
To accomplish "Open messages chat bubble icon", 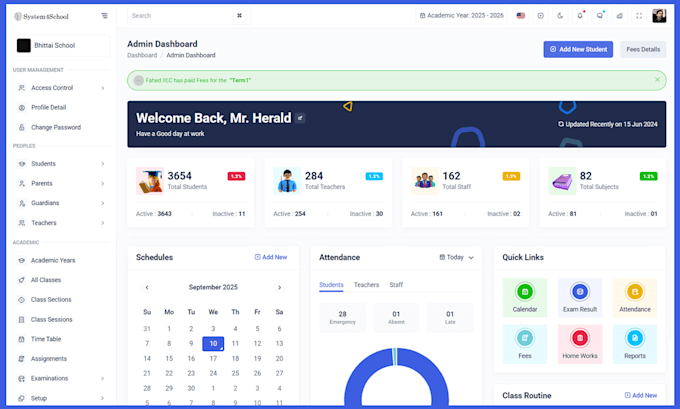I will click(600, 16).
